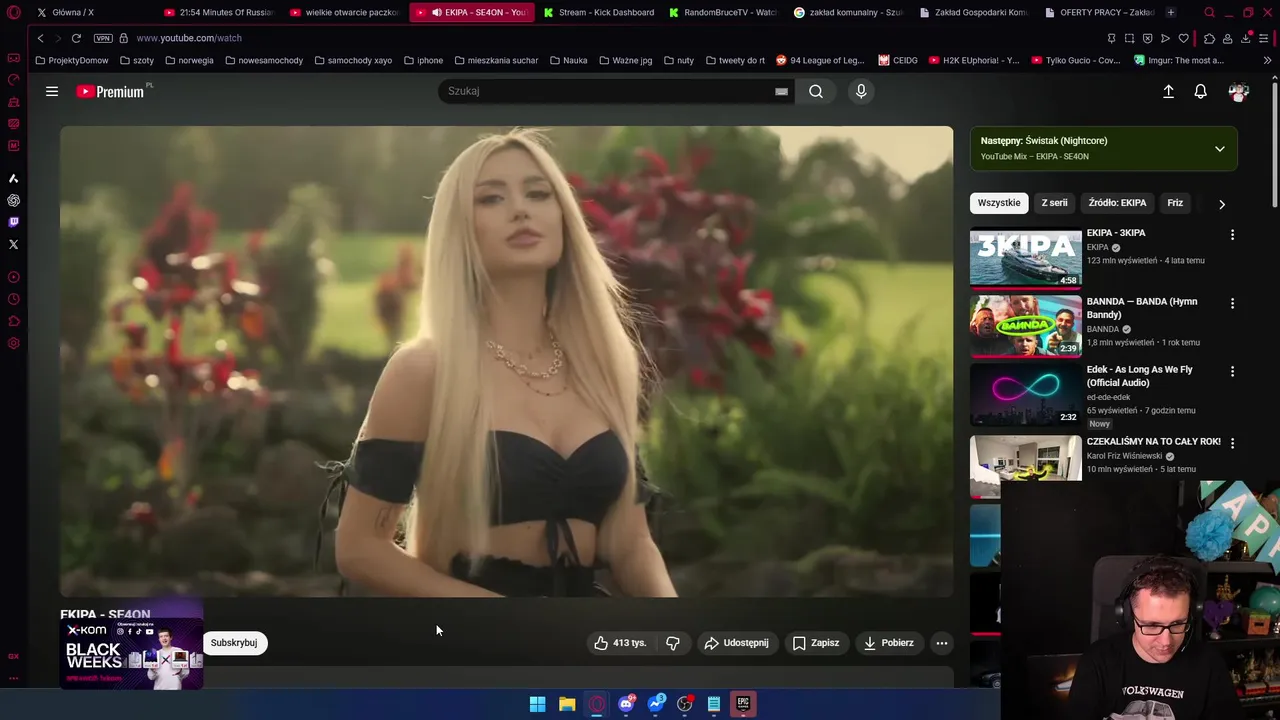Open the BANNDA — BANDA video thumbnail
This screenshot has height=720, width=1280.
pyautogui.click(x=1026, y=326)
